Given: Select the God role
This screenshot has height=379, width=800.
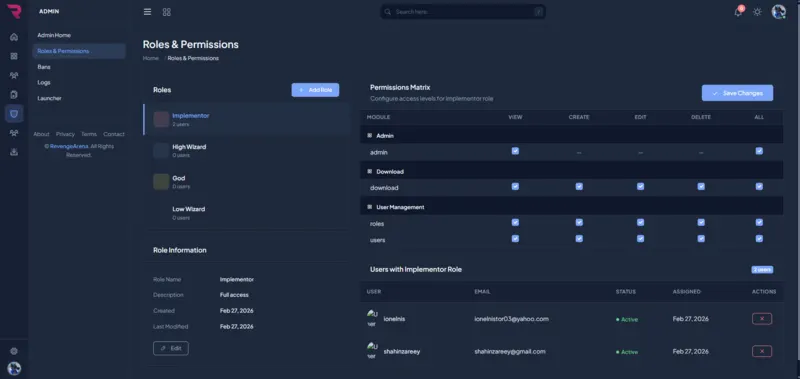Looking at the screenshot, I should 247,182.
